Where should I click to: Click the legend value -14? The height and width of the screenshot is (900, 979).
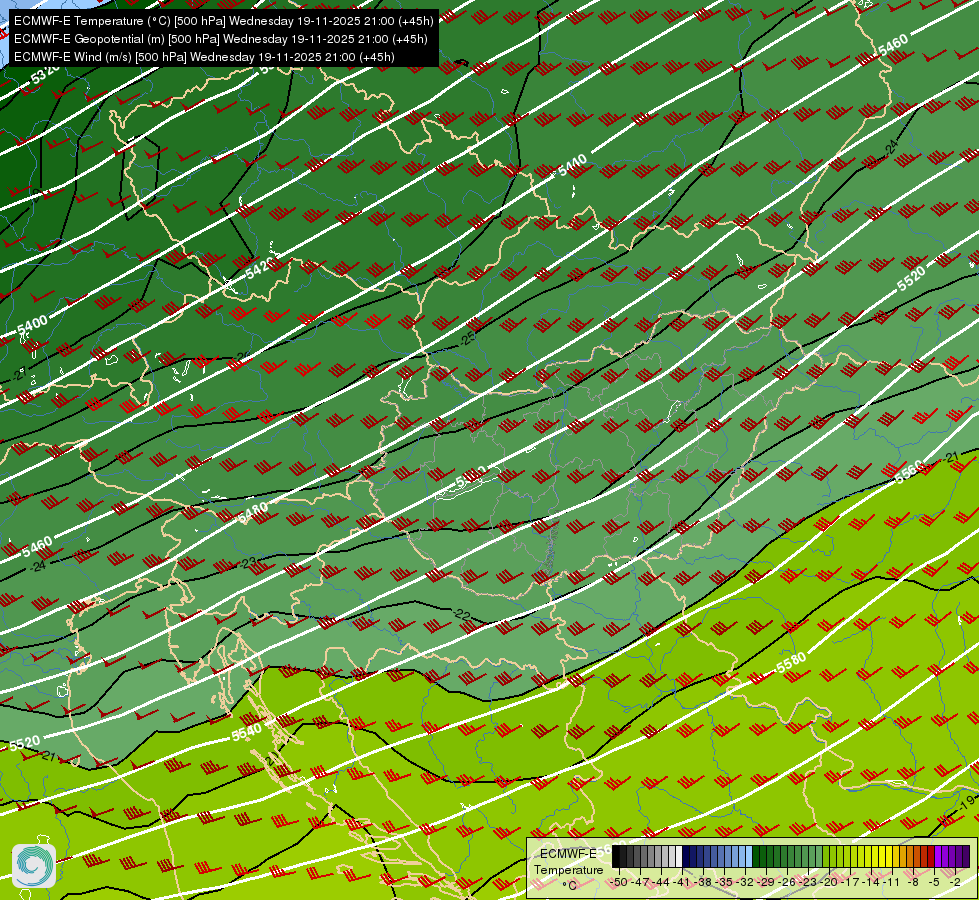click(871, 883)
